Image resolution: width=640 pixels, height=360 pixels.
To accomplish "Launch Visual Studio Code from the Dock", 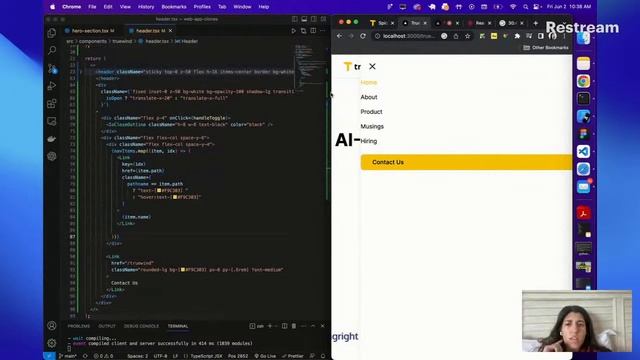I will point(583,151).
